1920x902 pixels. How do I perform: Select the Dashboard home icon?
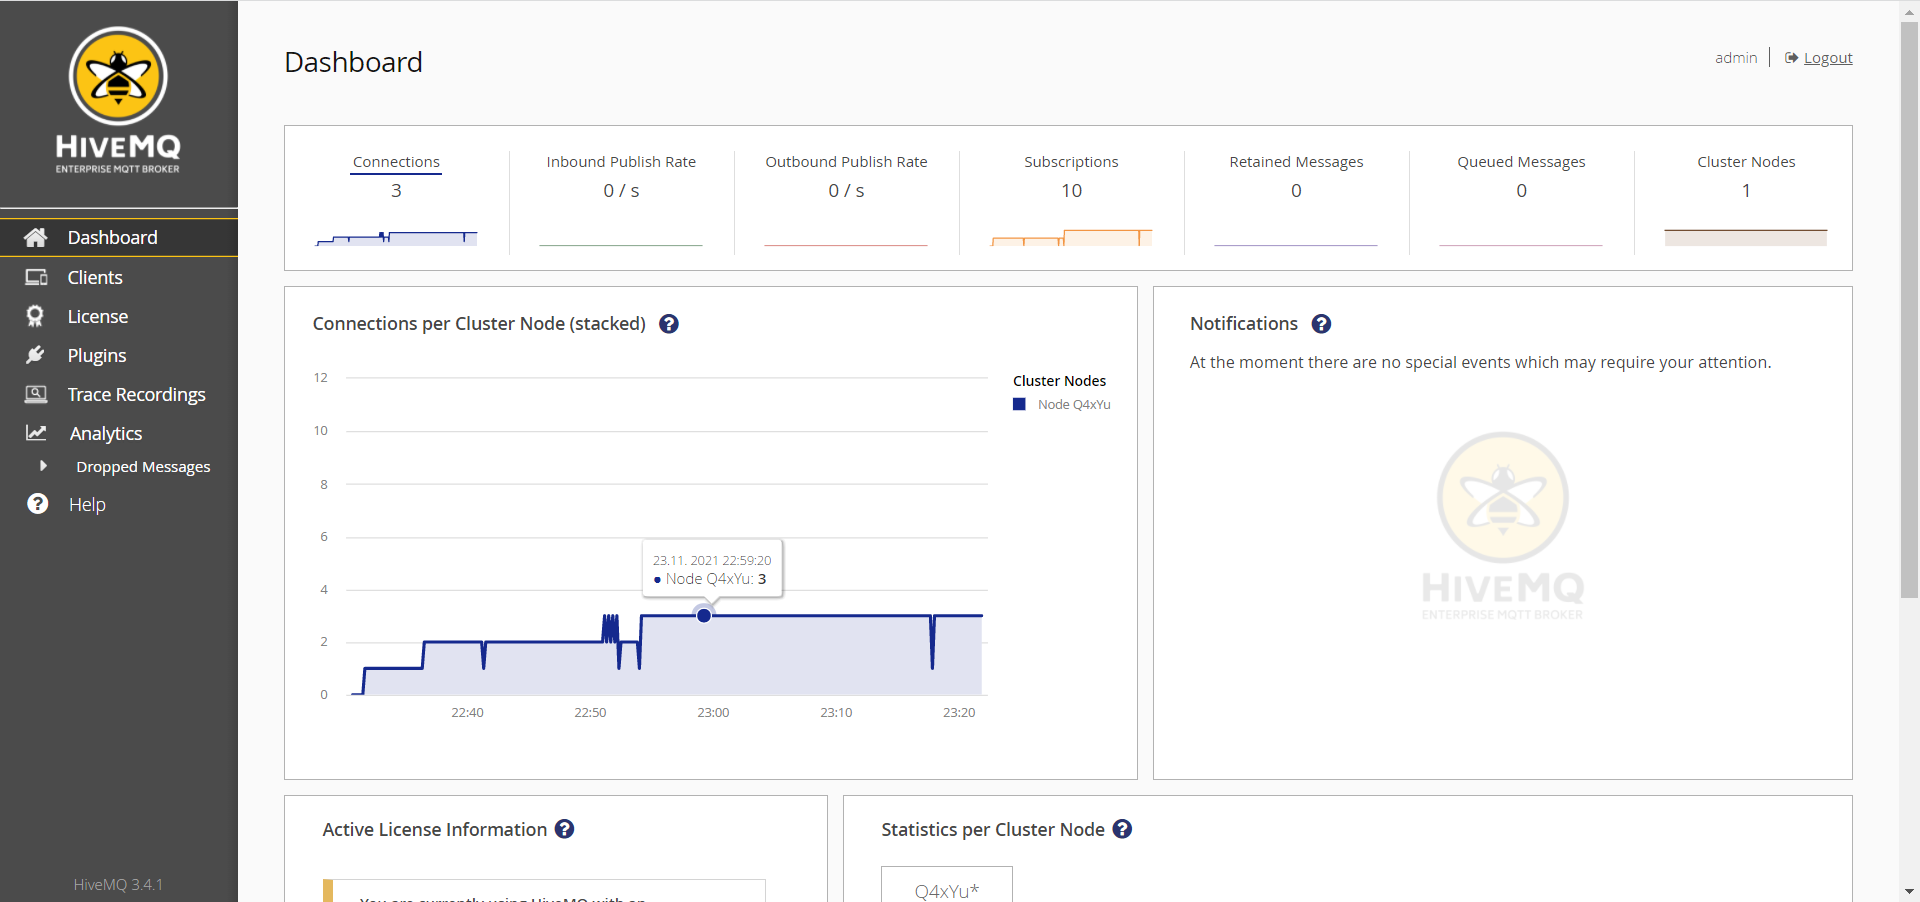pos(36,237)
